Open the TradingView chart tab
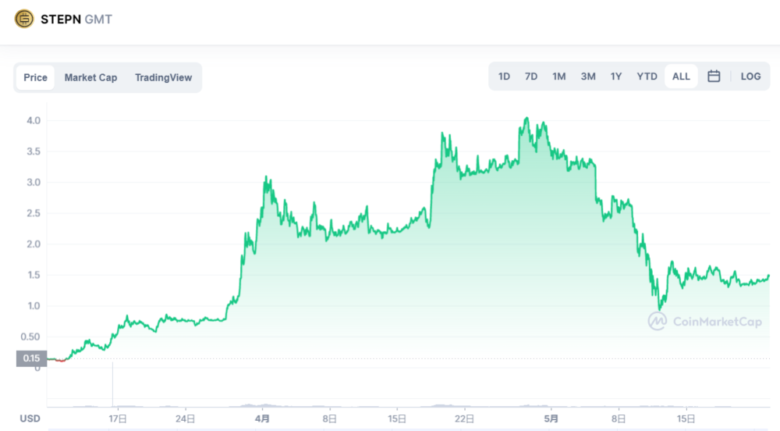 click(163, 78)
